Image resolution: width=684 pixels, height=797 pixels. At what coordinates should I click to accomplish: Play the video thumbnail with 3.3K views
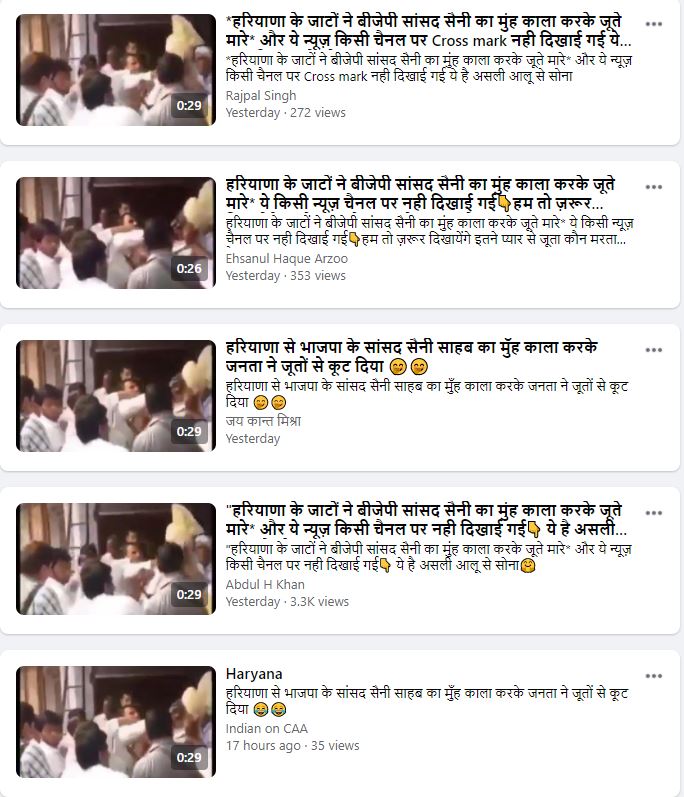coord(116,559)
